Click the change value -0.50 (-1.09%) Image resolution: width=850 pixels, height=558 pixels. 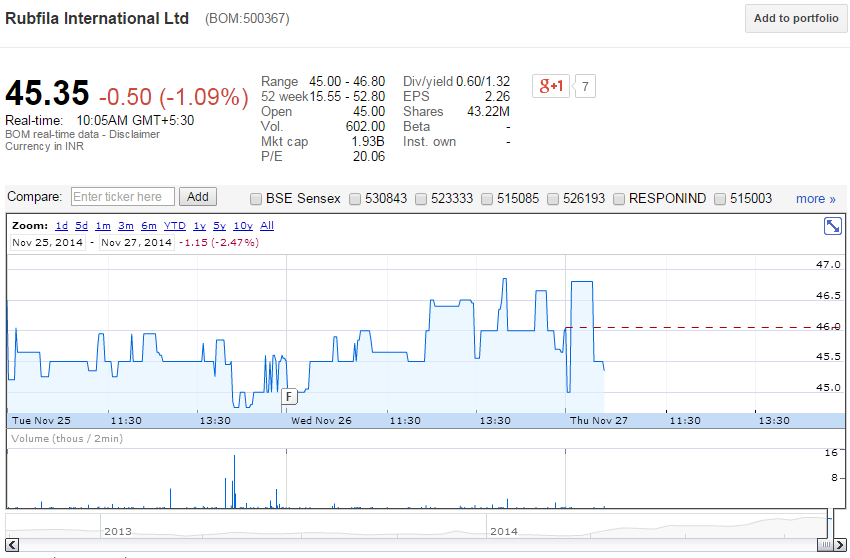(173, 97)
